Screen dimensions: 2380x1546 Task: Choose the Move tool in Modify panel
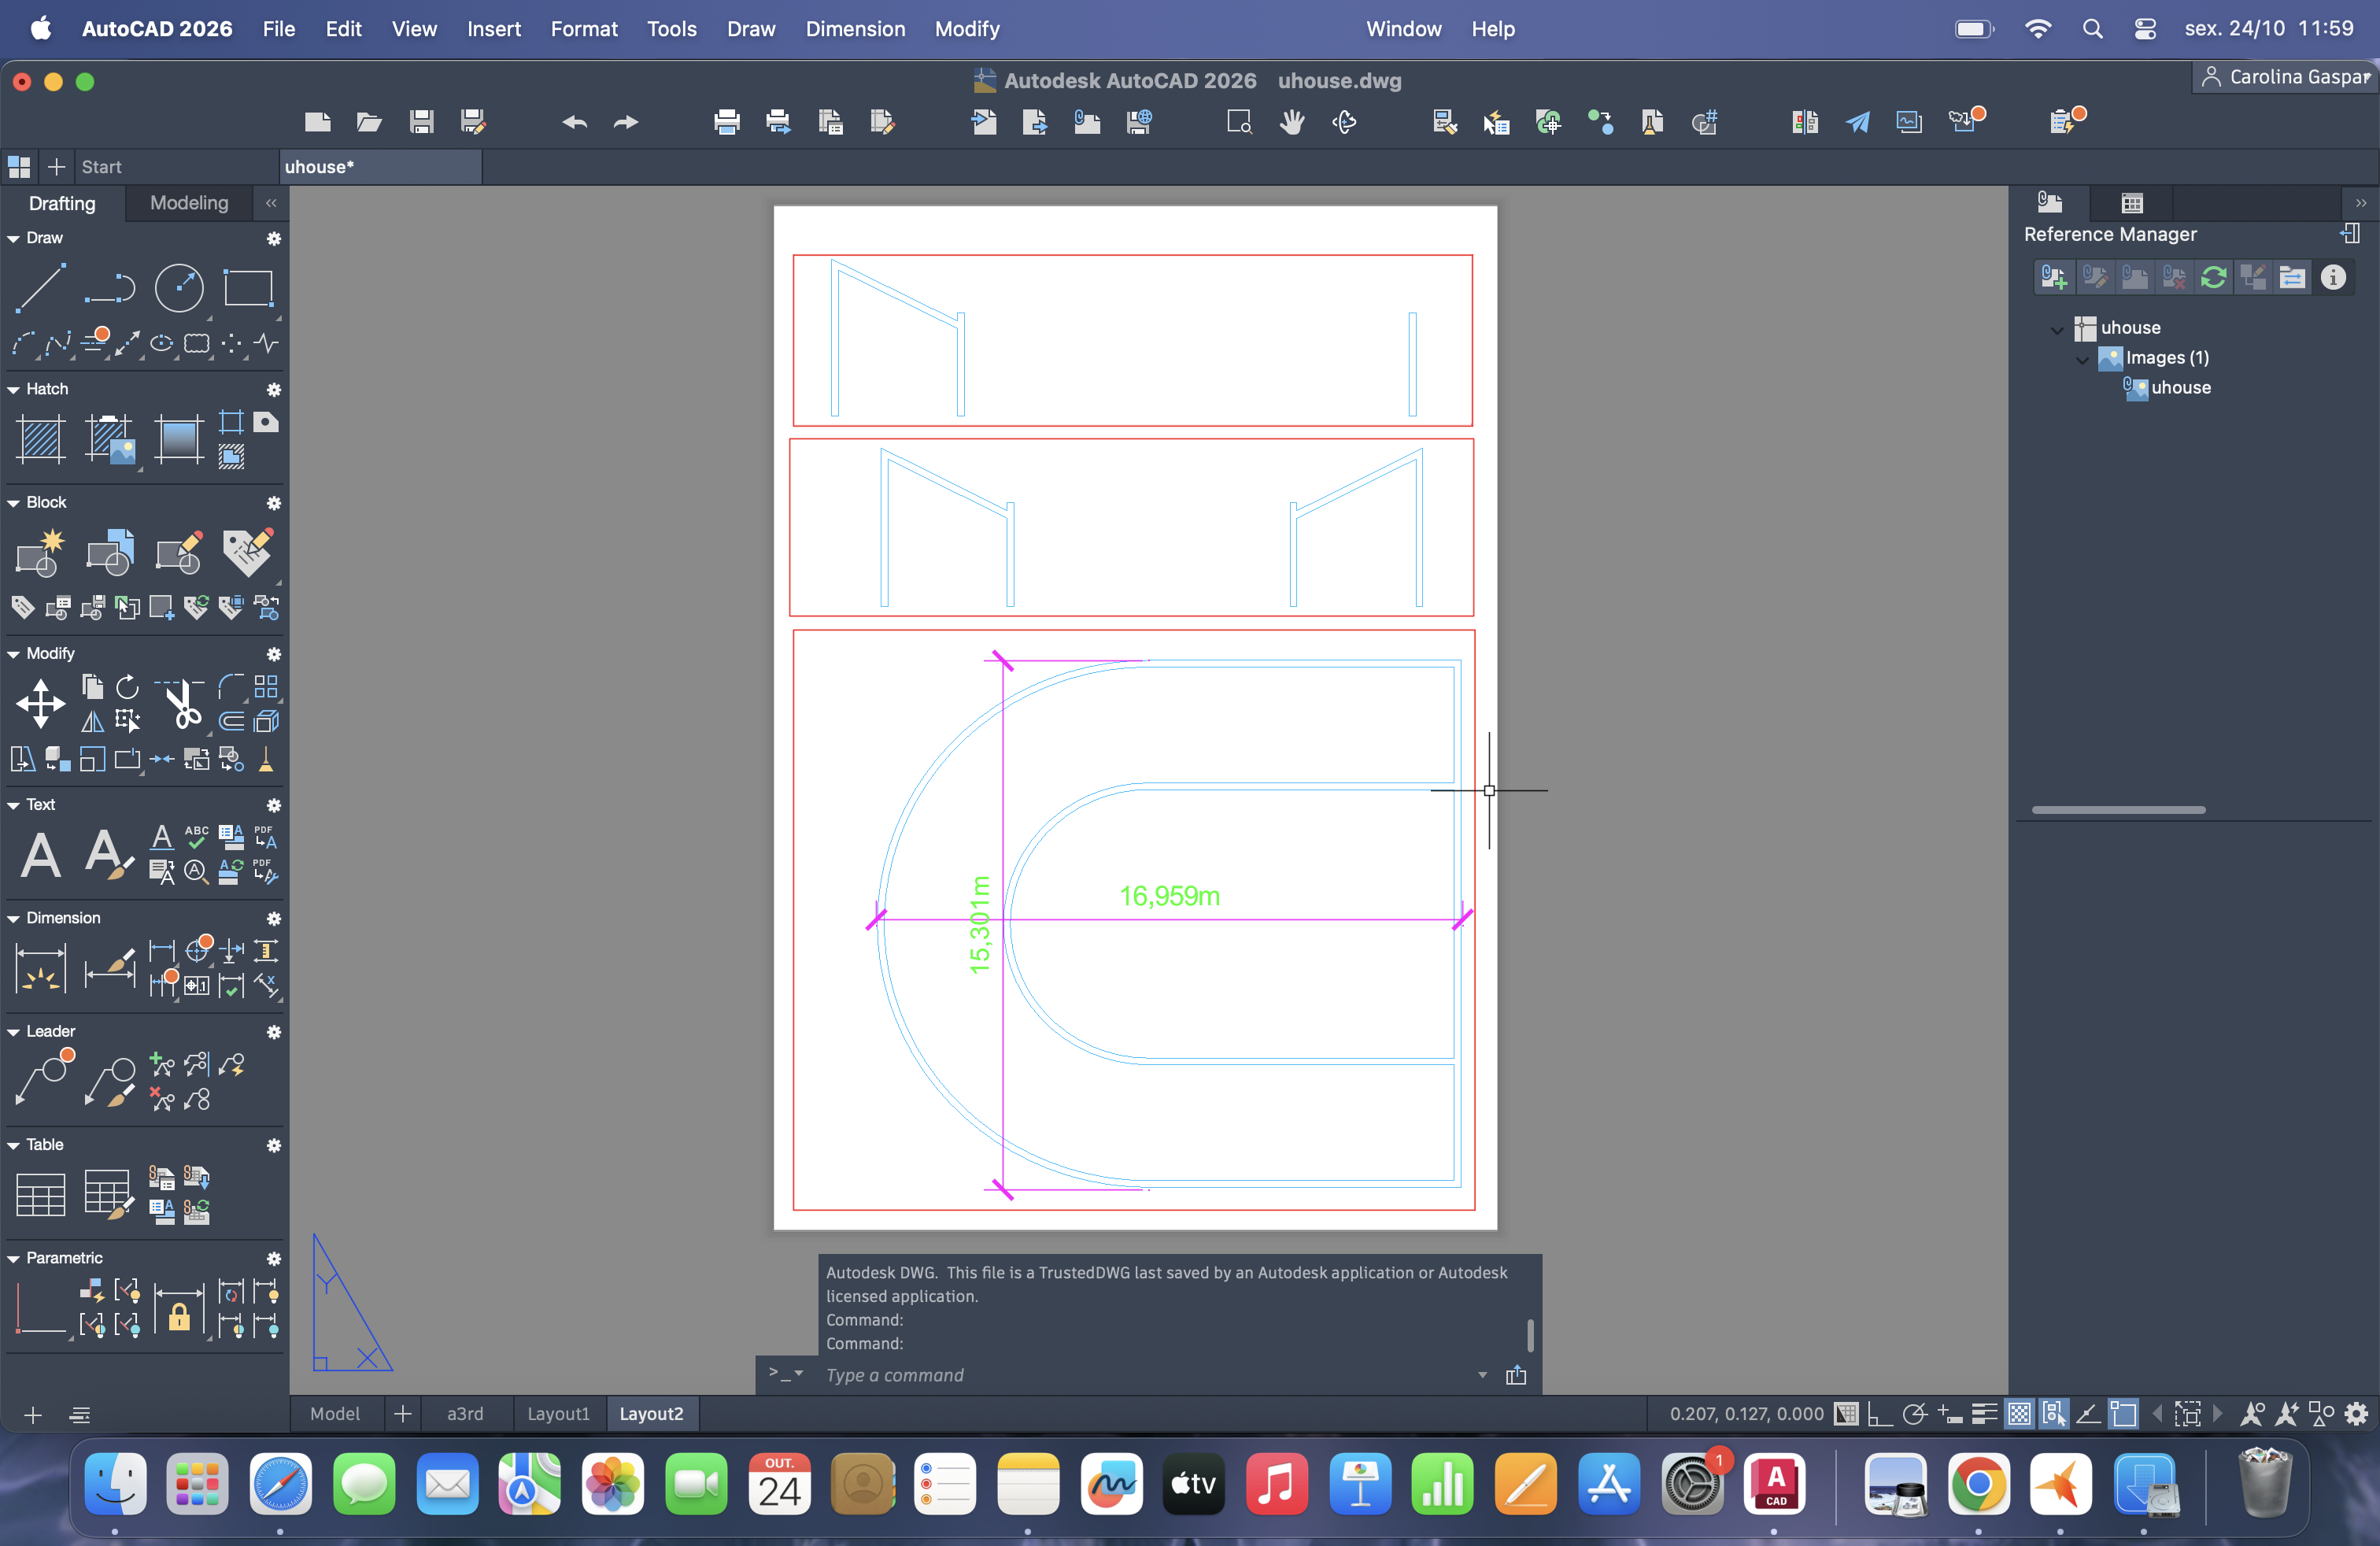40,703
